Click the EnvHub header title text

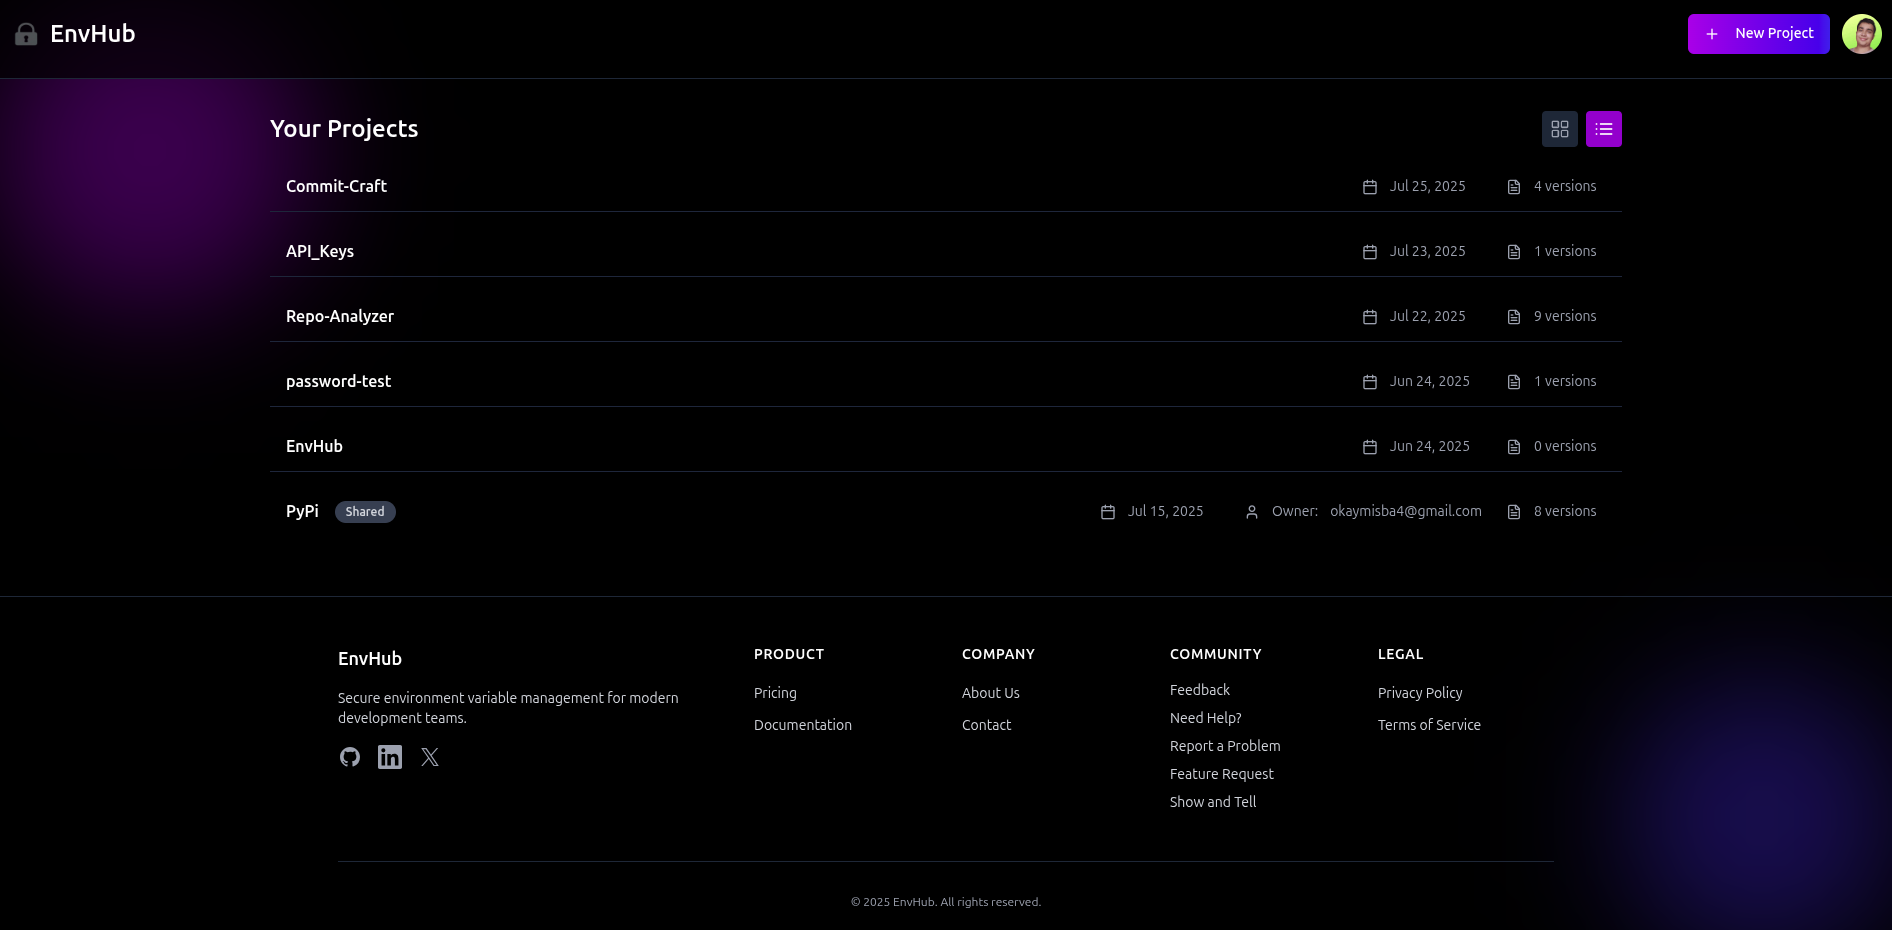tap(93, 34)
